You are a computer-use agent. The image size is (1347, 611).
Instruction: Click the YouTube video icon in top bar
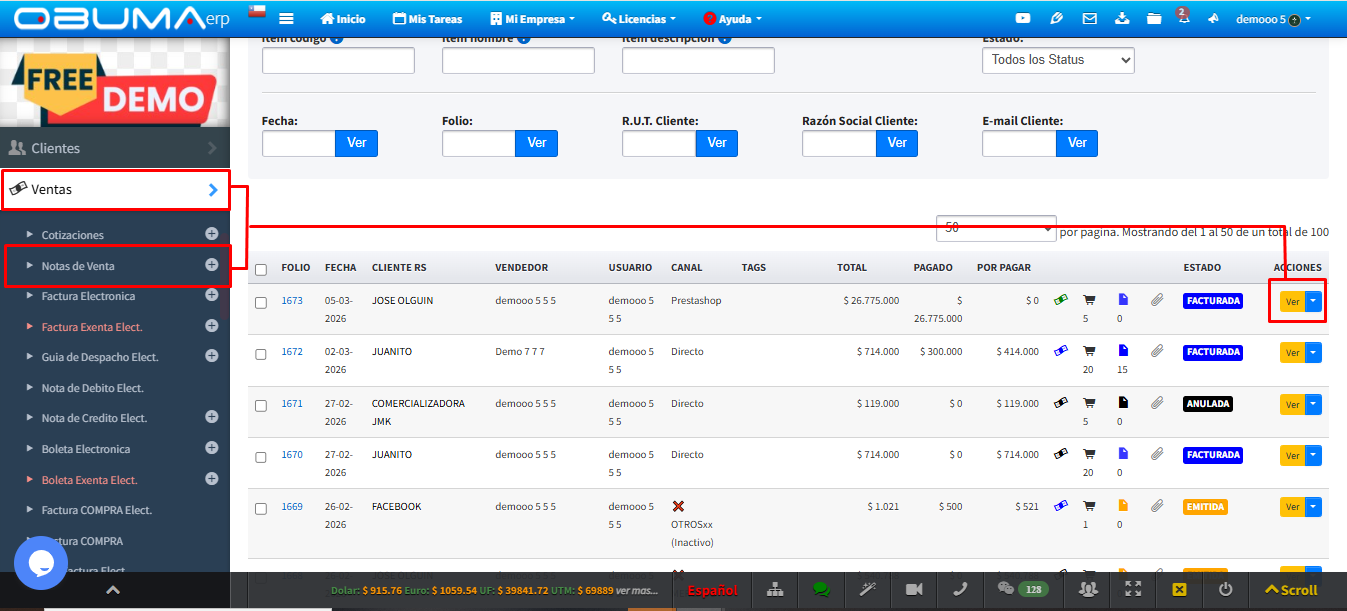[1022, 18]
